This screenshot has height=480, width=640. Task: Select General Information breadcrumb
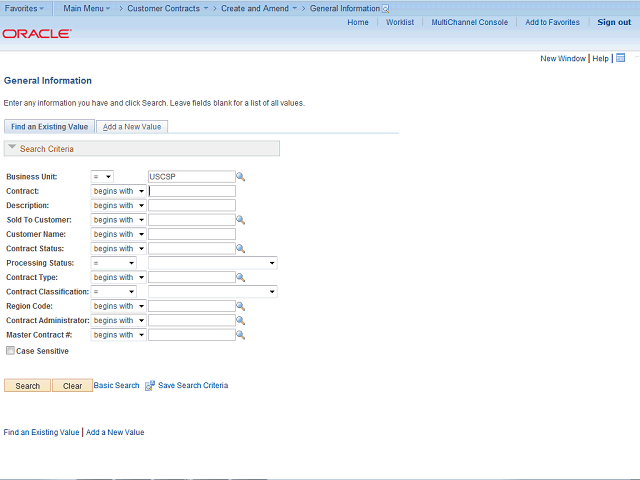click(344, 9)
